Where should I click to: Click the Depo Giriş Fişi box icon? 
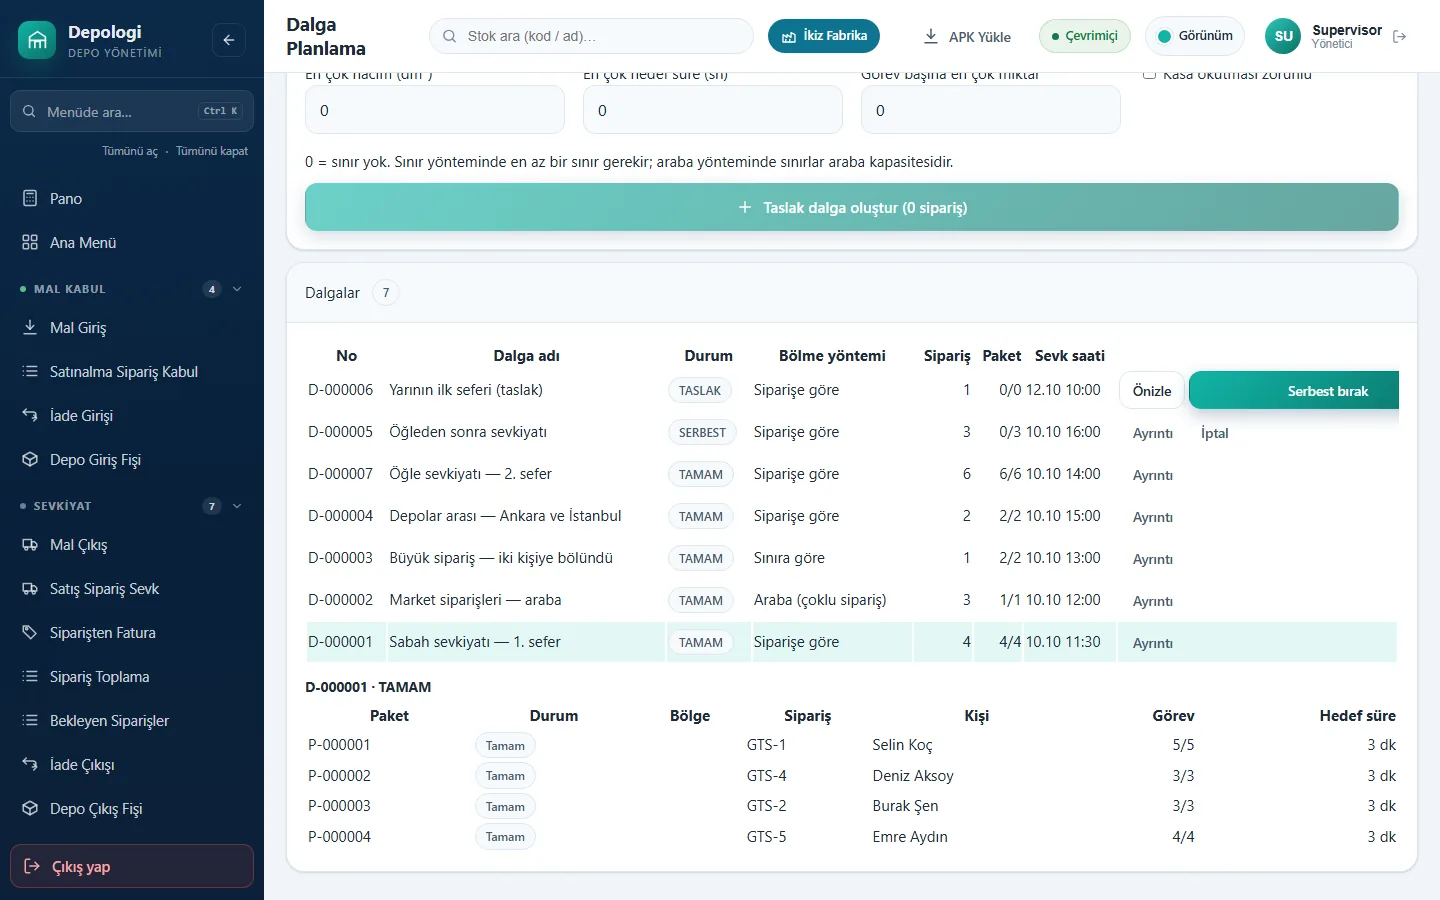[30, 459]
